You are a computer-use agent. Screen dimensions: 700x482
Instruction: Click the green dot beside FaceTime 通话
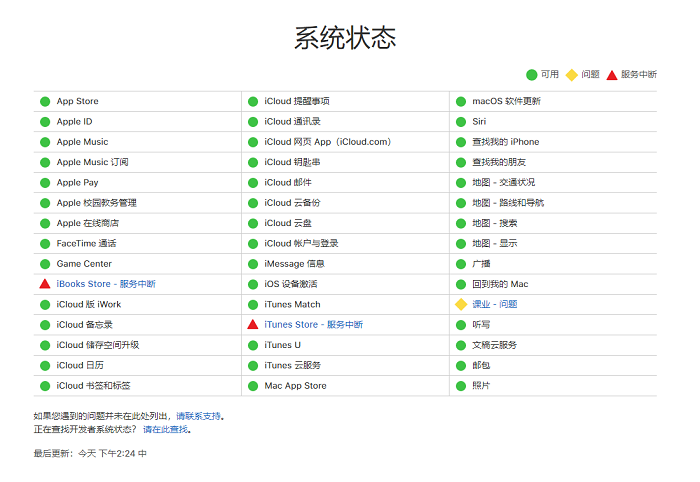(x=45, y=244)
